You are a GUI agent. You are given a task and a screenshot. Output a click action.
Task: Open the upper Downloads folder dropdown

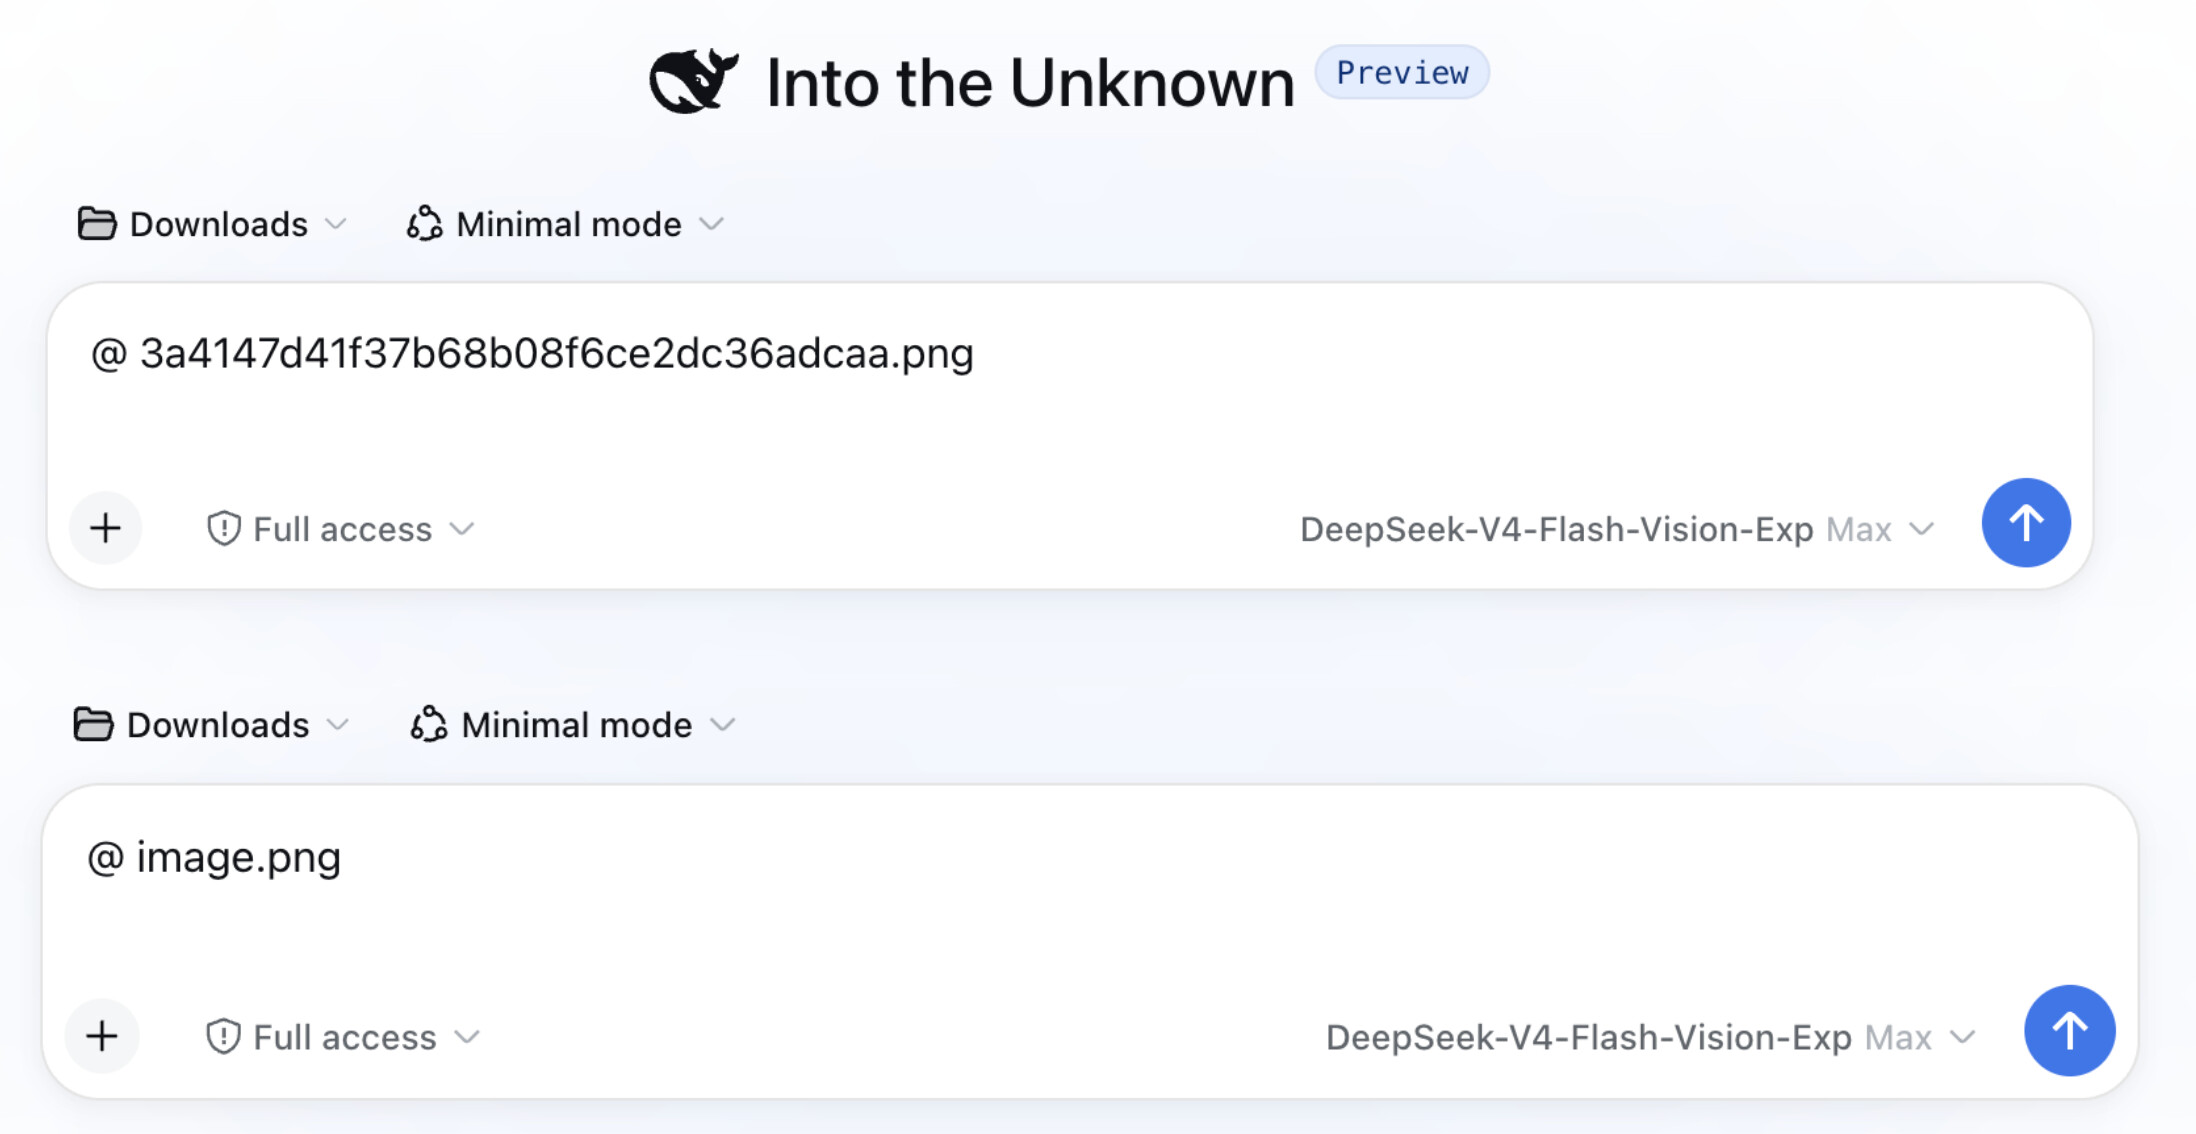click(213, 224)
